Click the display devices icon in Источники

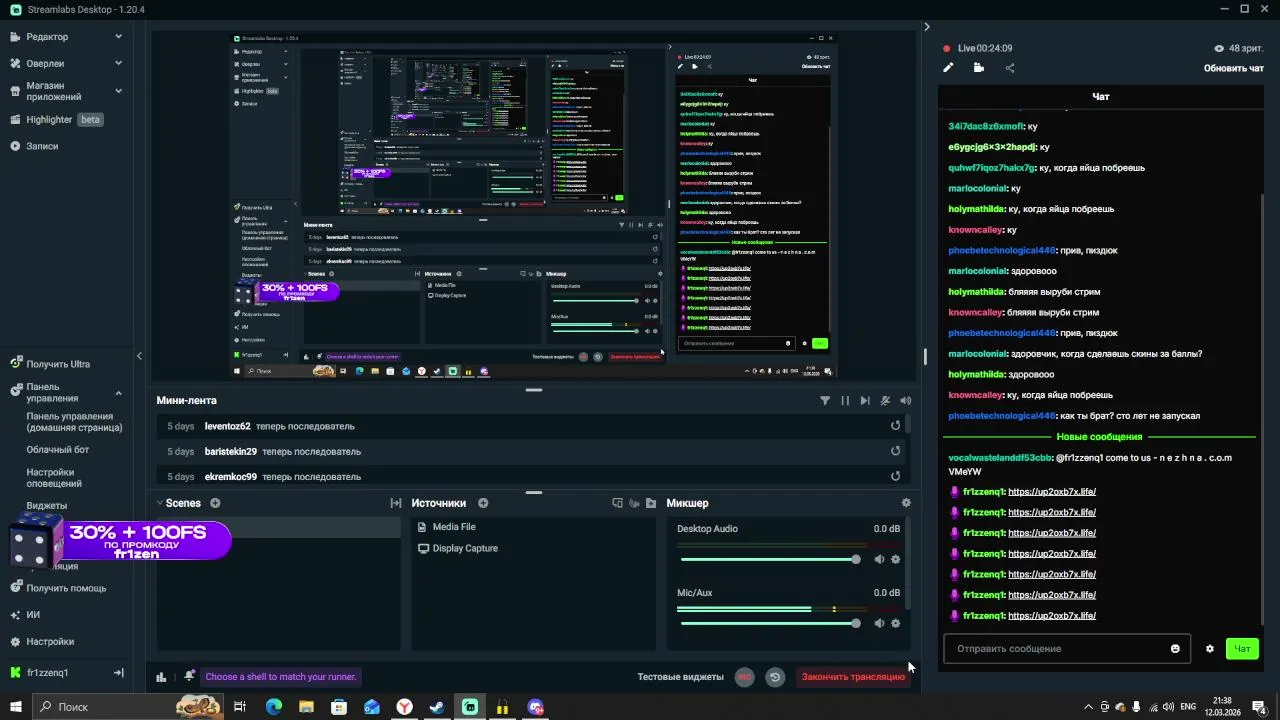point(617,503)
